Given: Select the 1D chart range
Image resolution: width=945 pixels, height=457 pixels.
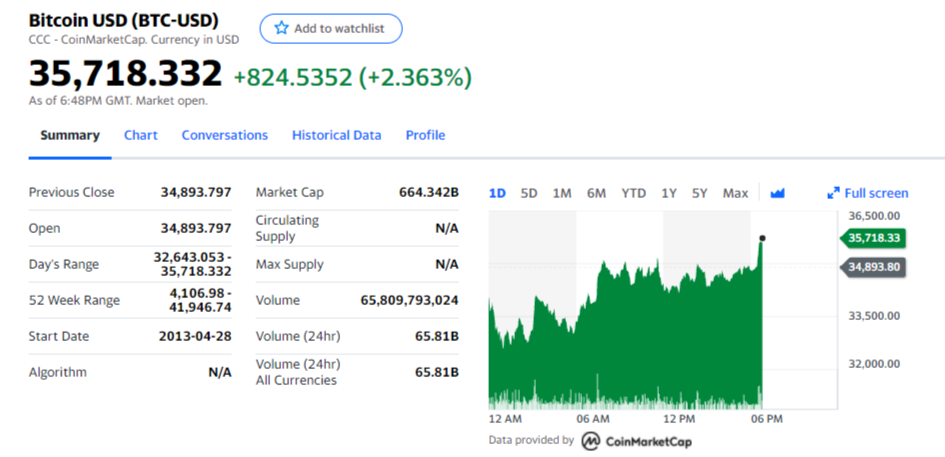Looking at the screenshot, I should 497,194.
